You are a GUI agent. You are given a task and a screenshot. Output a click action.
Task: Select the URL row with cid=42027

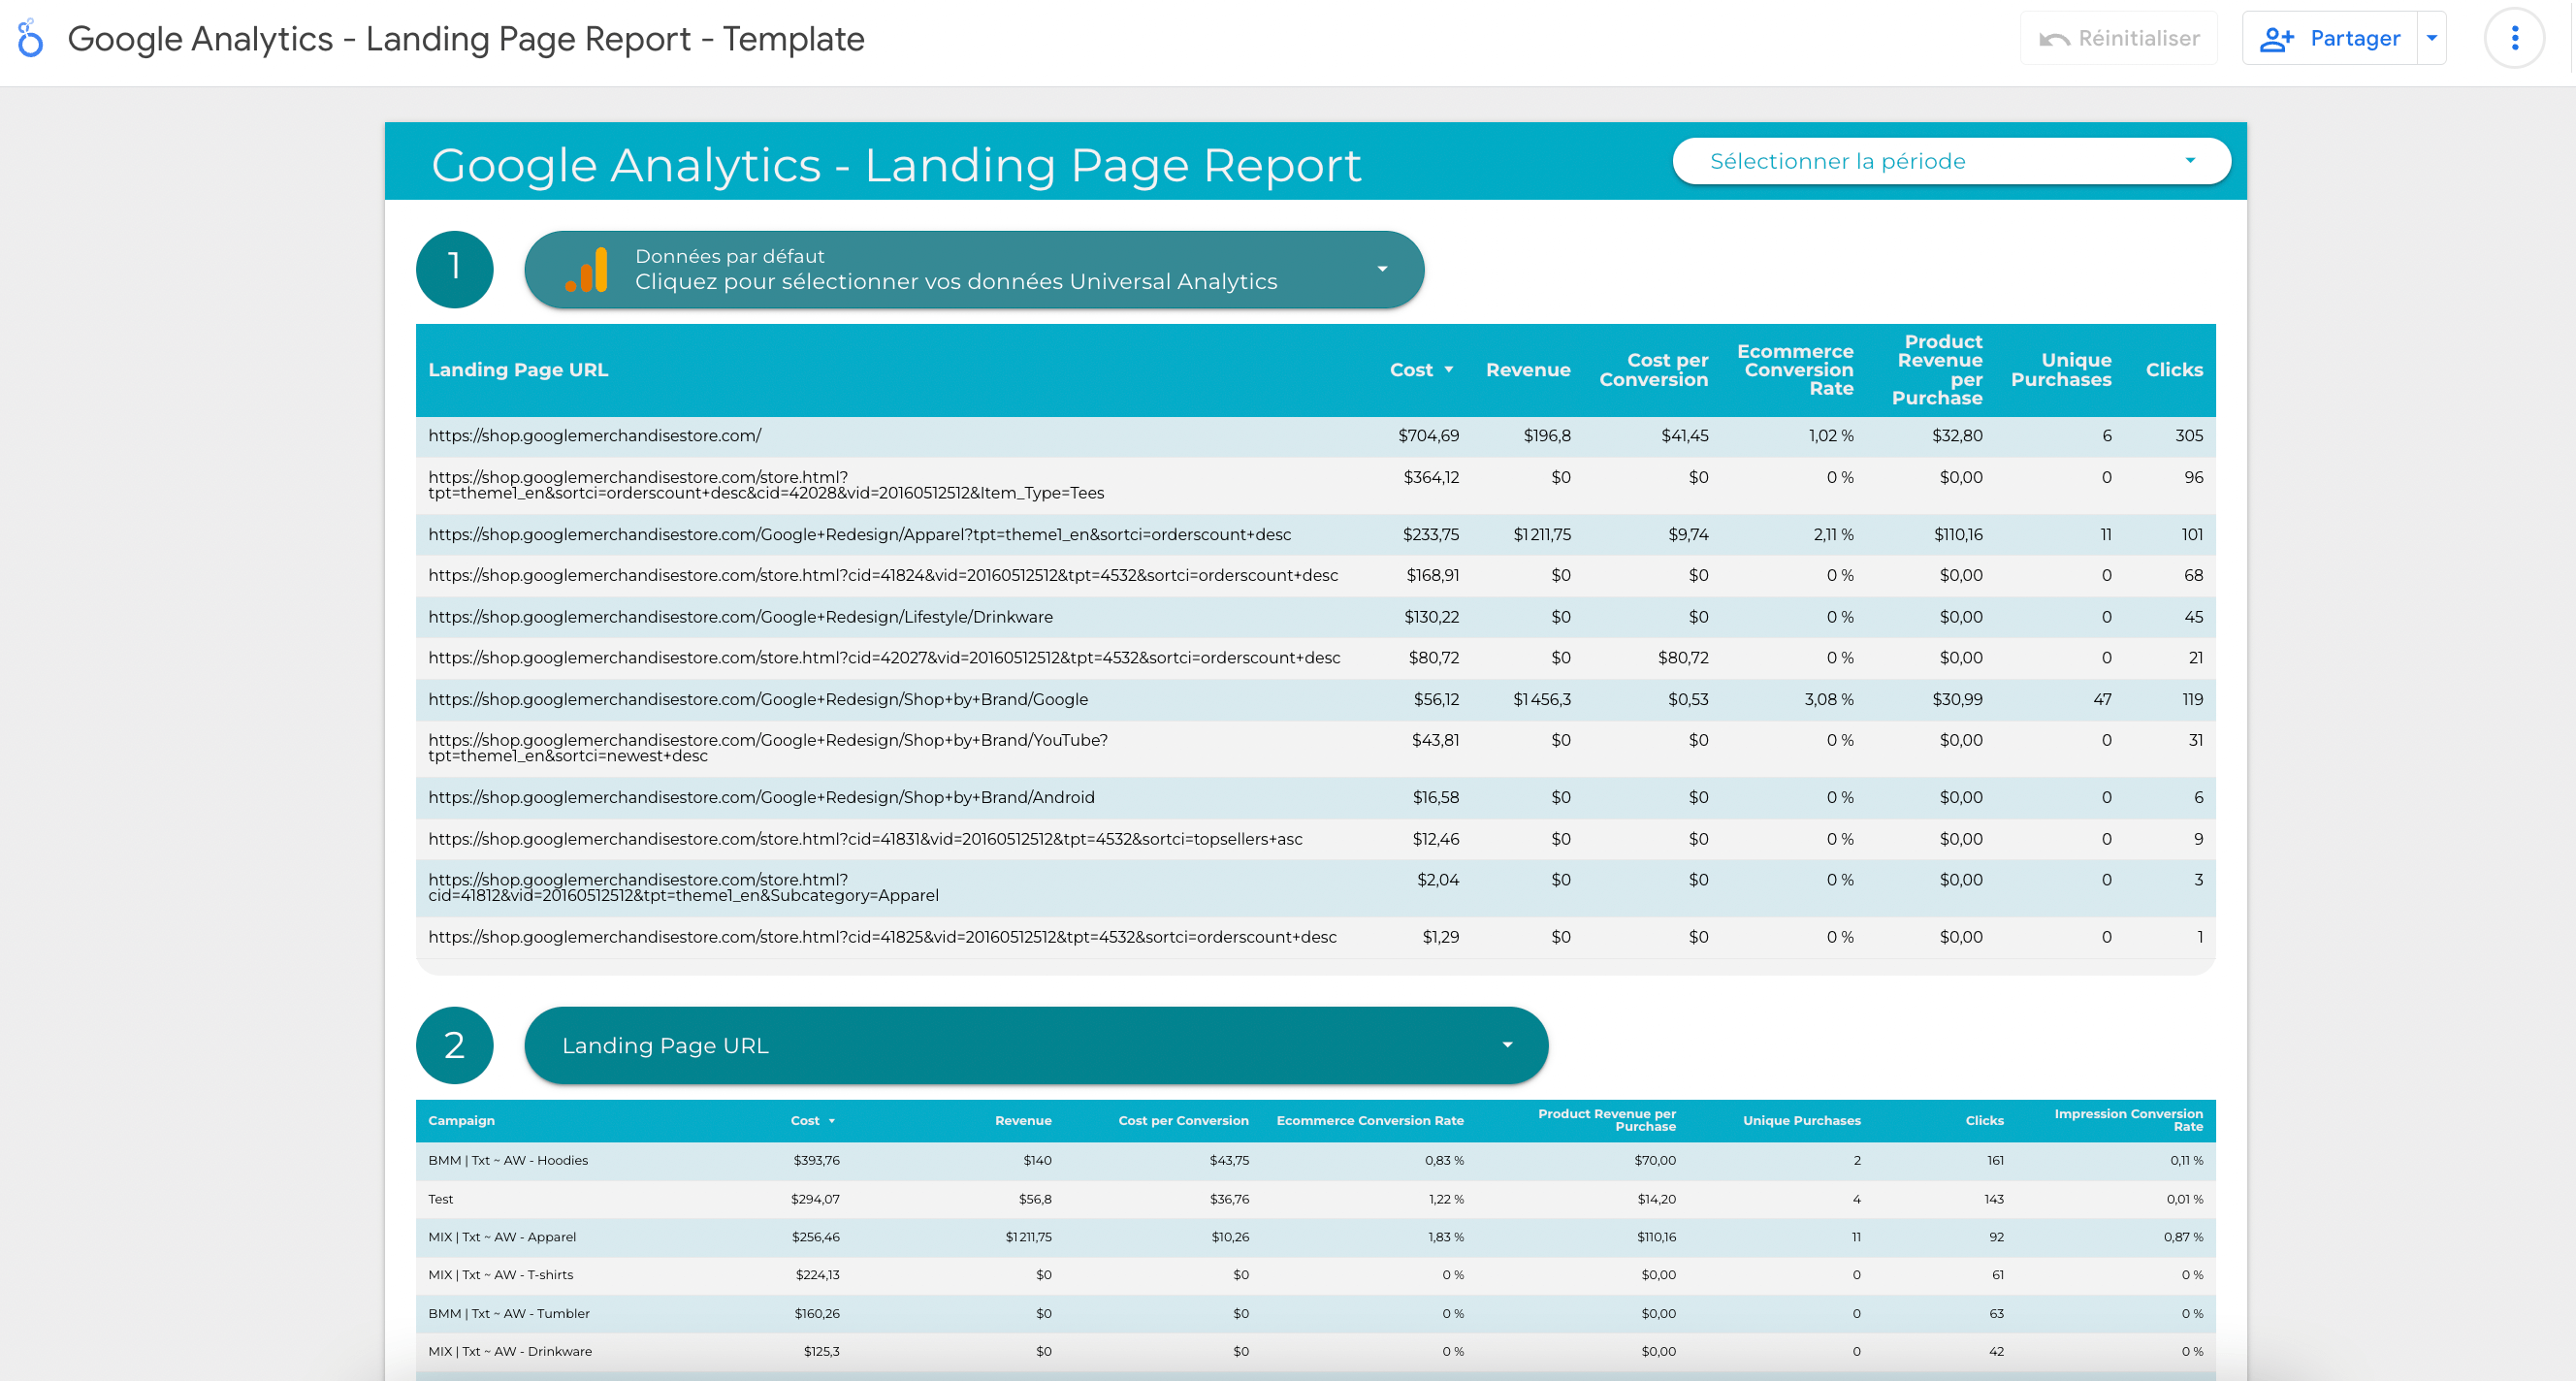(x=1315, y=658)
